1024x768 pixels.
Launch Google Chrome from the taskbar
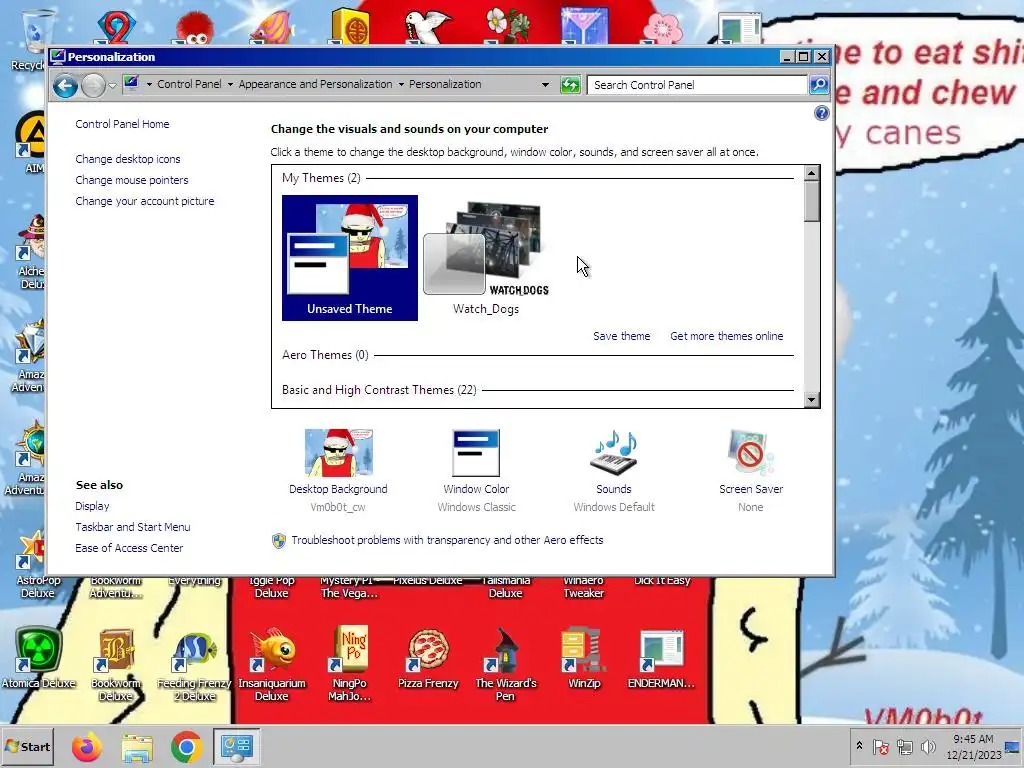(186, 747)
